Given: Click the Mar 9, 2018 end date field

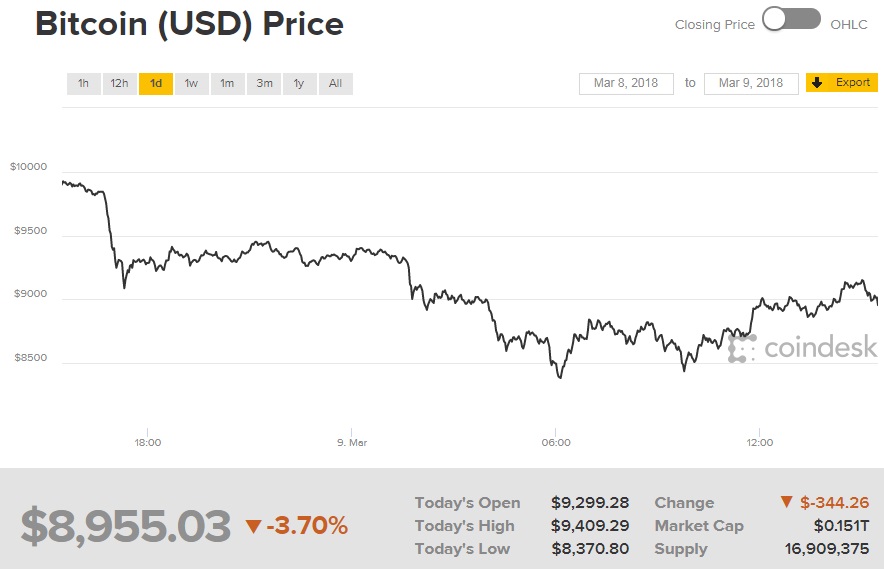Looking at the screenshot, I should click(x=751, y=83).
